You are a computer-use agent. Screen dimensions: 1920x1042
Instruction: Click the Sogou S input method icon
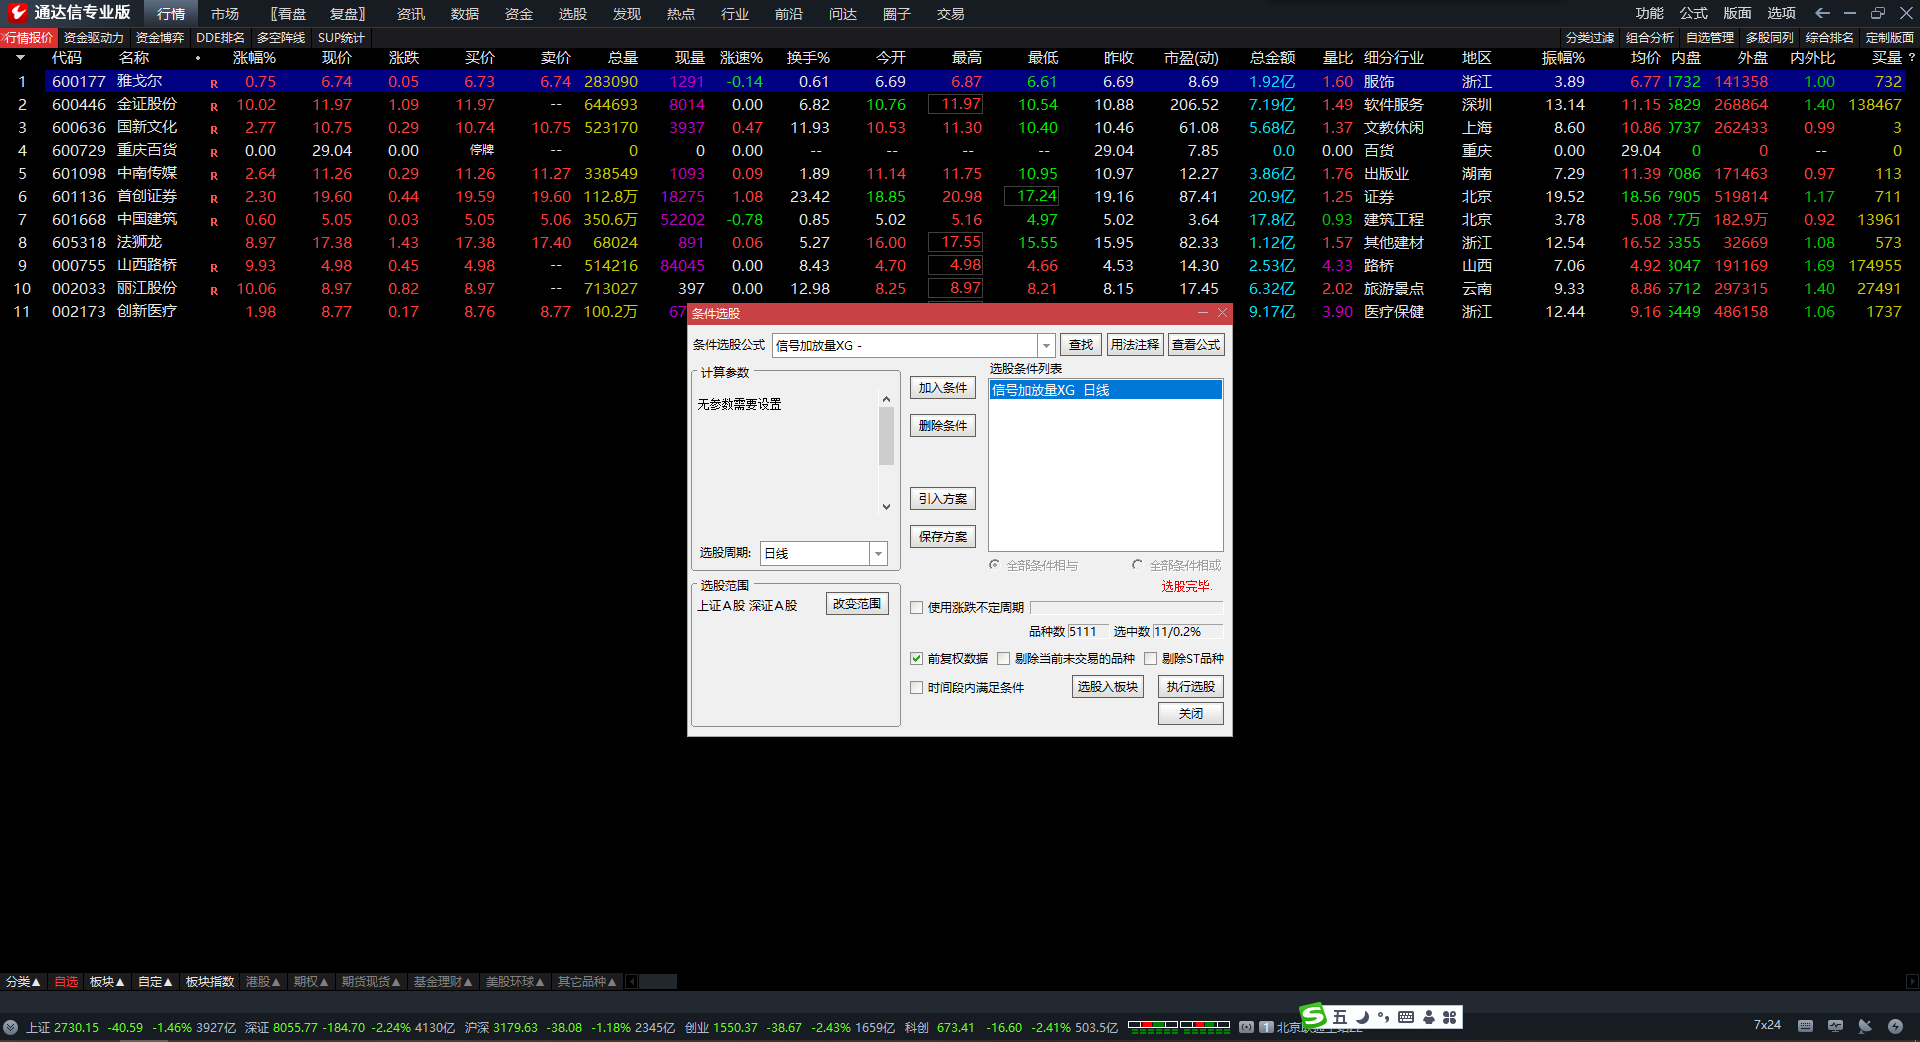(x=1313, y=1017)
